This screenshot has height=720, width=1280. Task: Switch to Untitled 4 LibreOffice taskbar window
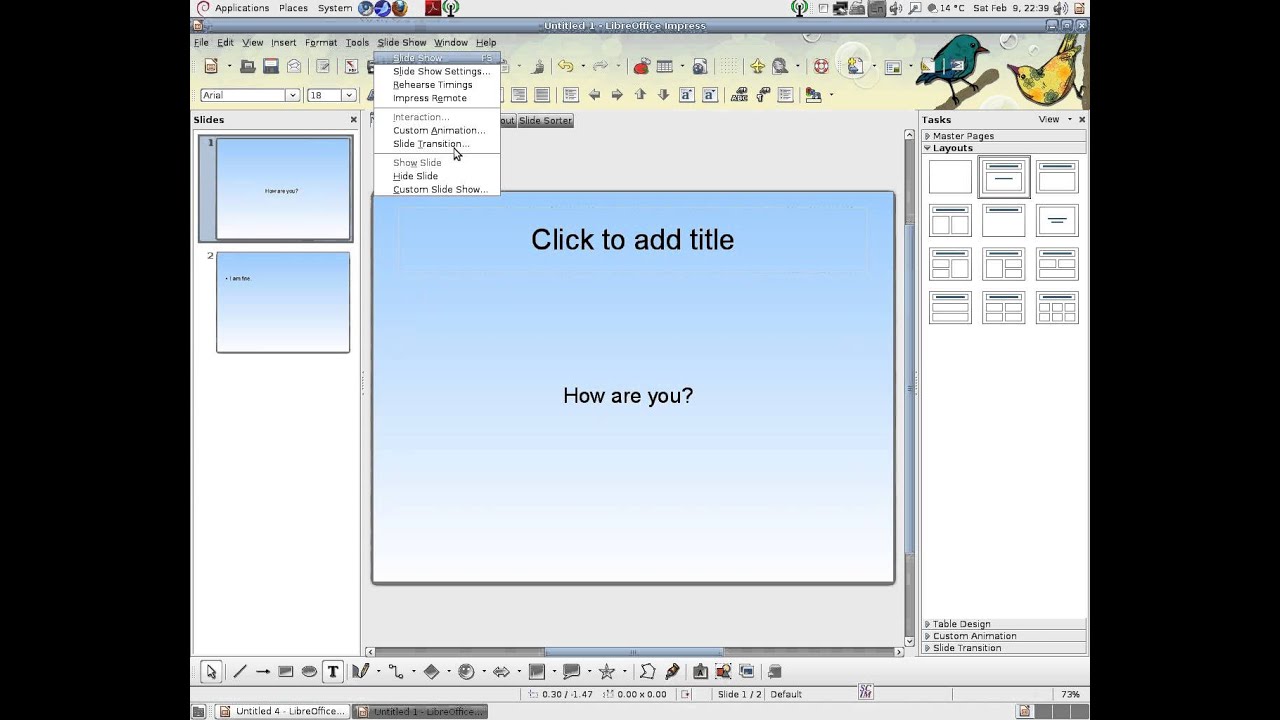point(283,711)
